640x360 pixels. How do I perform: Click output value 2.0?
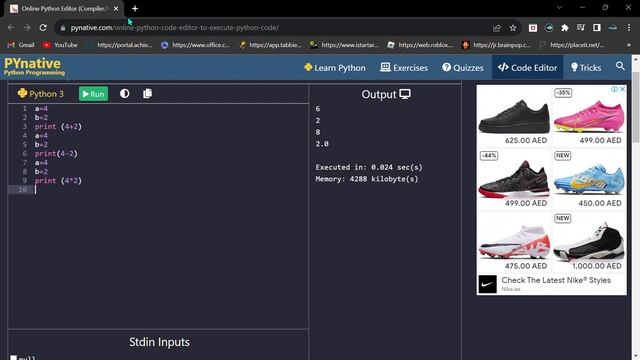click(x=322, y=144)
